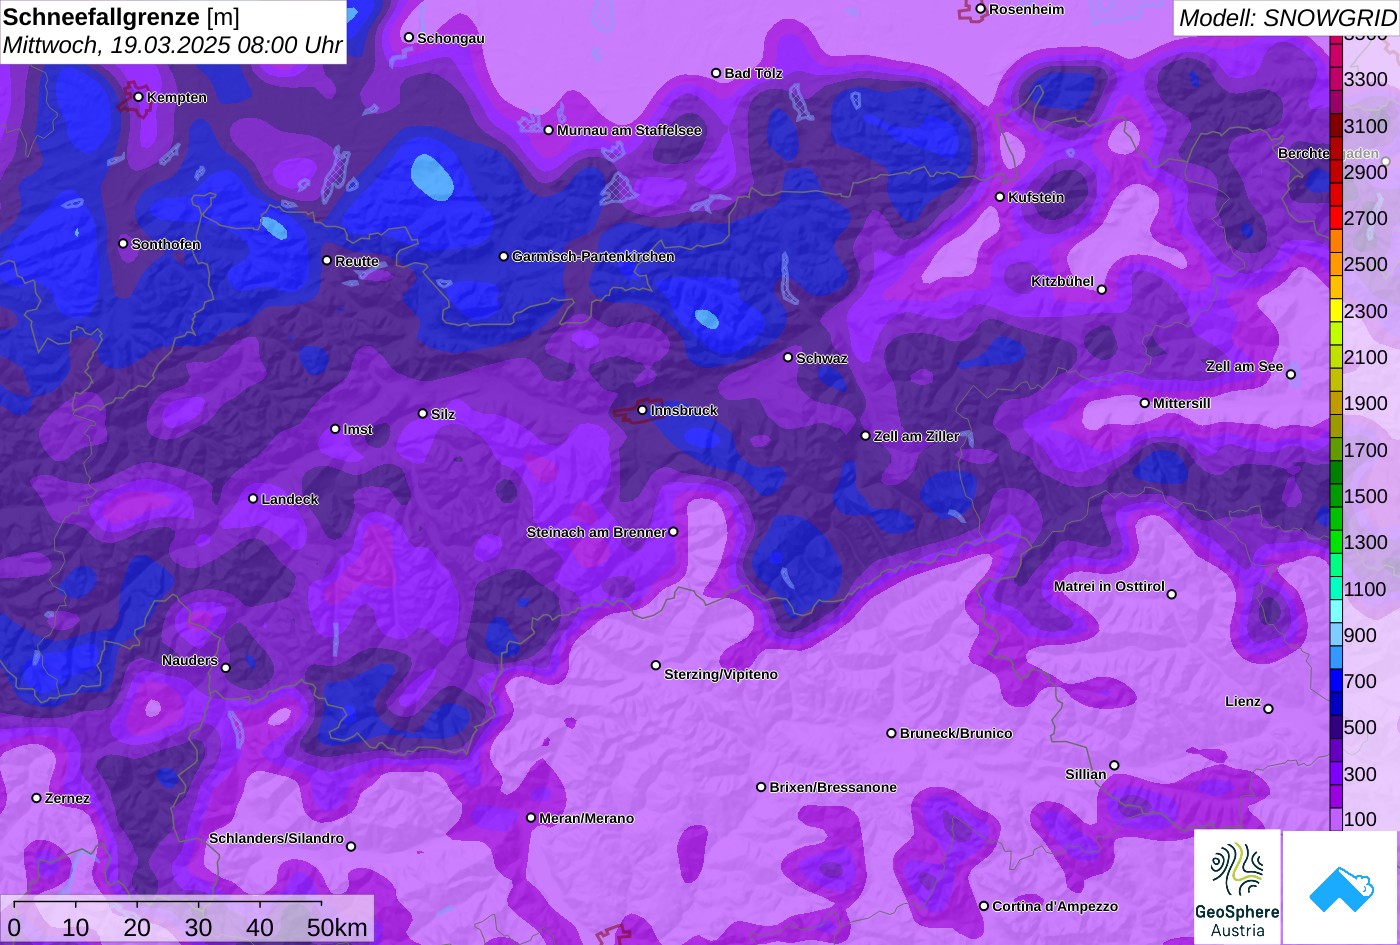Click the Schneefallgrenze [m] title text
This screenshot has width=1400, height=945.
[122, 17]
